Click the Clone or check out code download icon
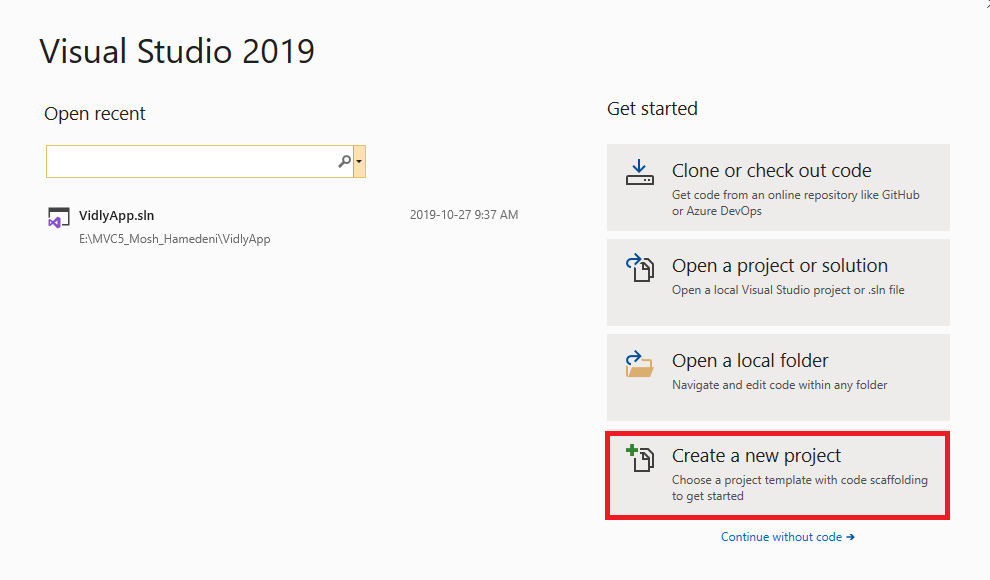Image resolution: width=990 pixels, height=580 pixels. [640, 172]
